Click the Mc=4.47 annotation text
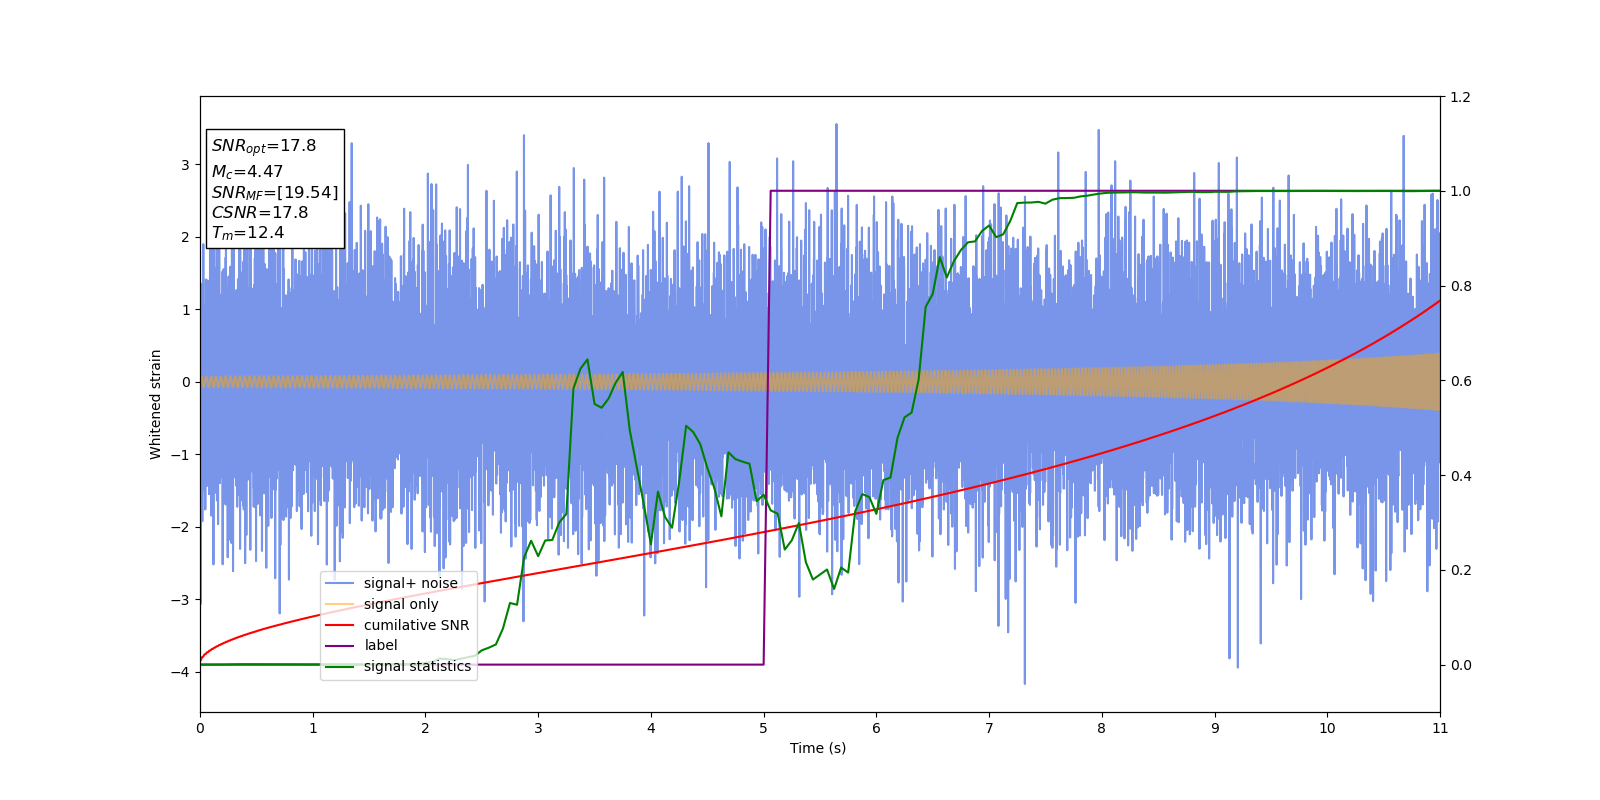1600x800 pixels. coord(247,172)
